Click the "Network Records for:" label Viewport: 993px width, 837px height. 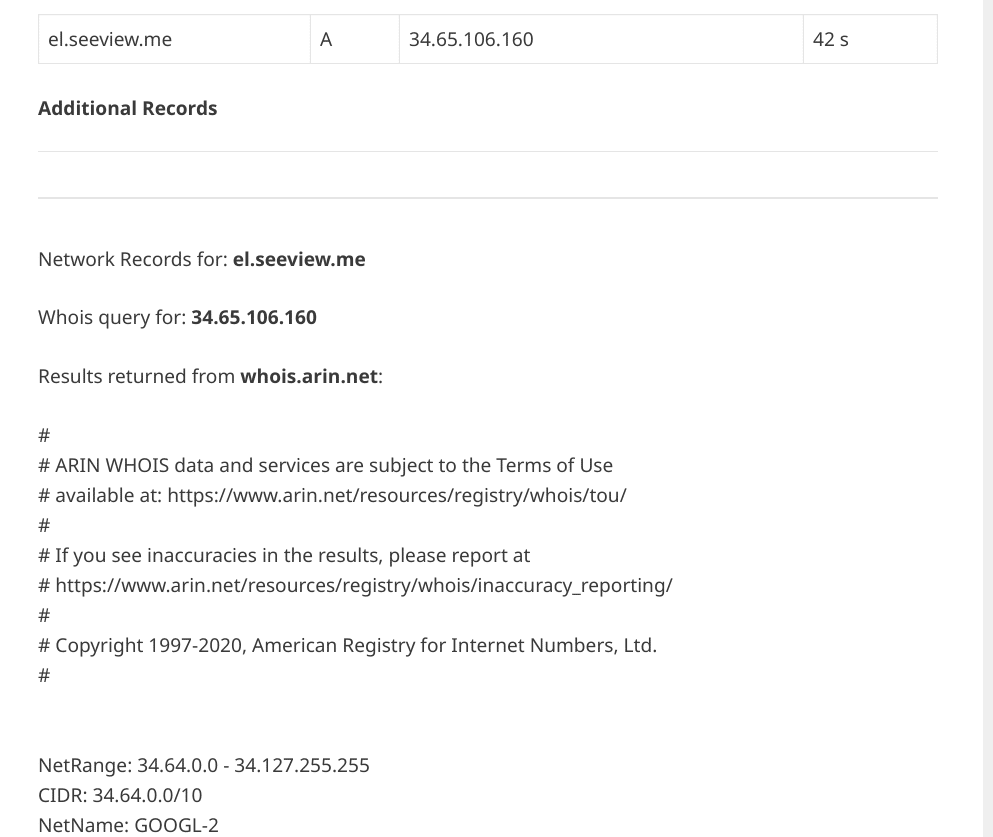click(x=133, y=259)
